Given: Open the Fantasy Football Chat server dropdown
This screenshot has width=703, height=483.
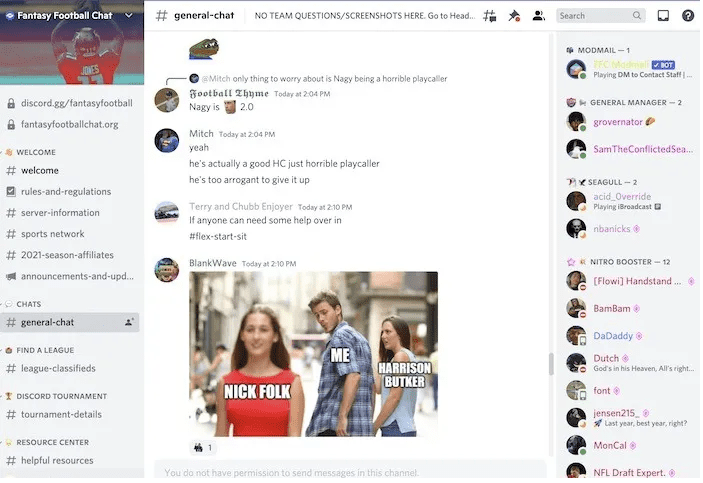Looking at the screenshot, I should pos(129,15).
